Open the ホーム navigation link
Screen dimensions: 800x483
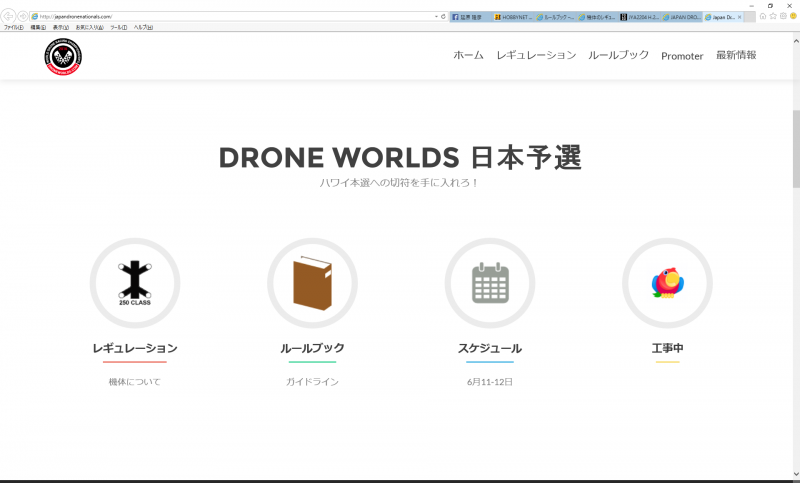[468, 56]
